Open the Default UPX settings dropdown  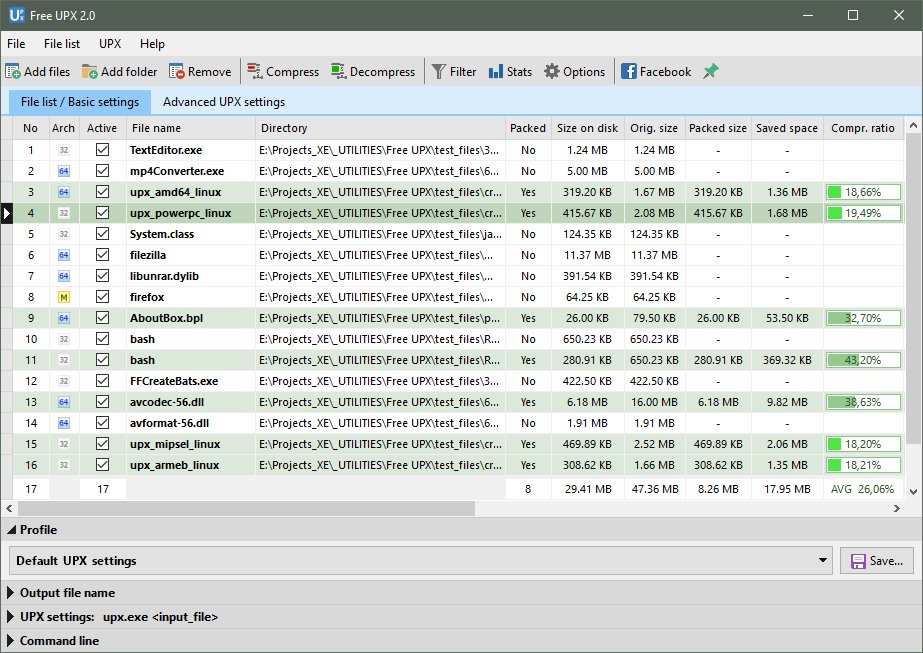[x=823, y=561]
